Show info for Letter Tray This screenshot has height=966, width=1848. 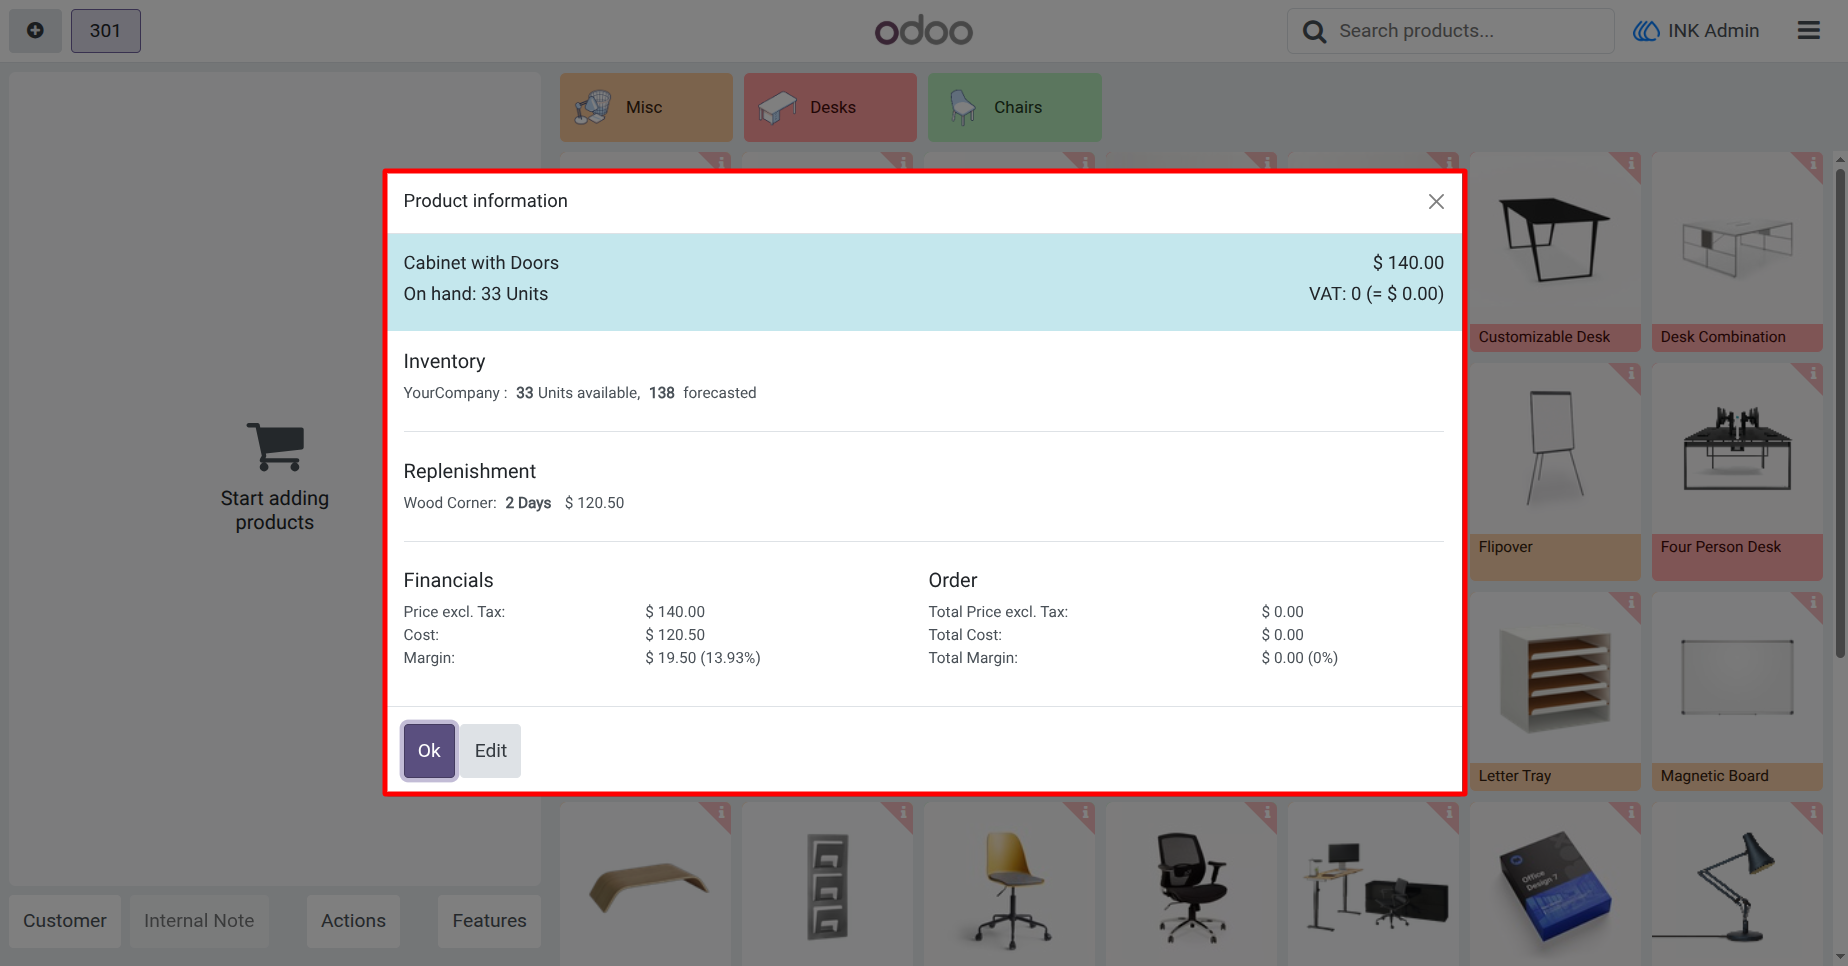click(x=1630, y=603)
